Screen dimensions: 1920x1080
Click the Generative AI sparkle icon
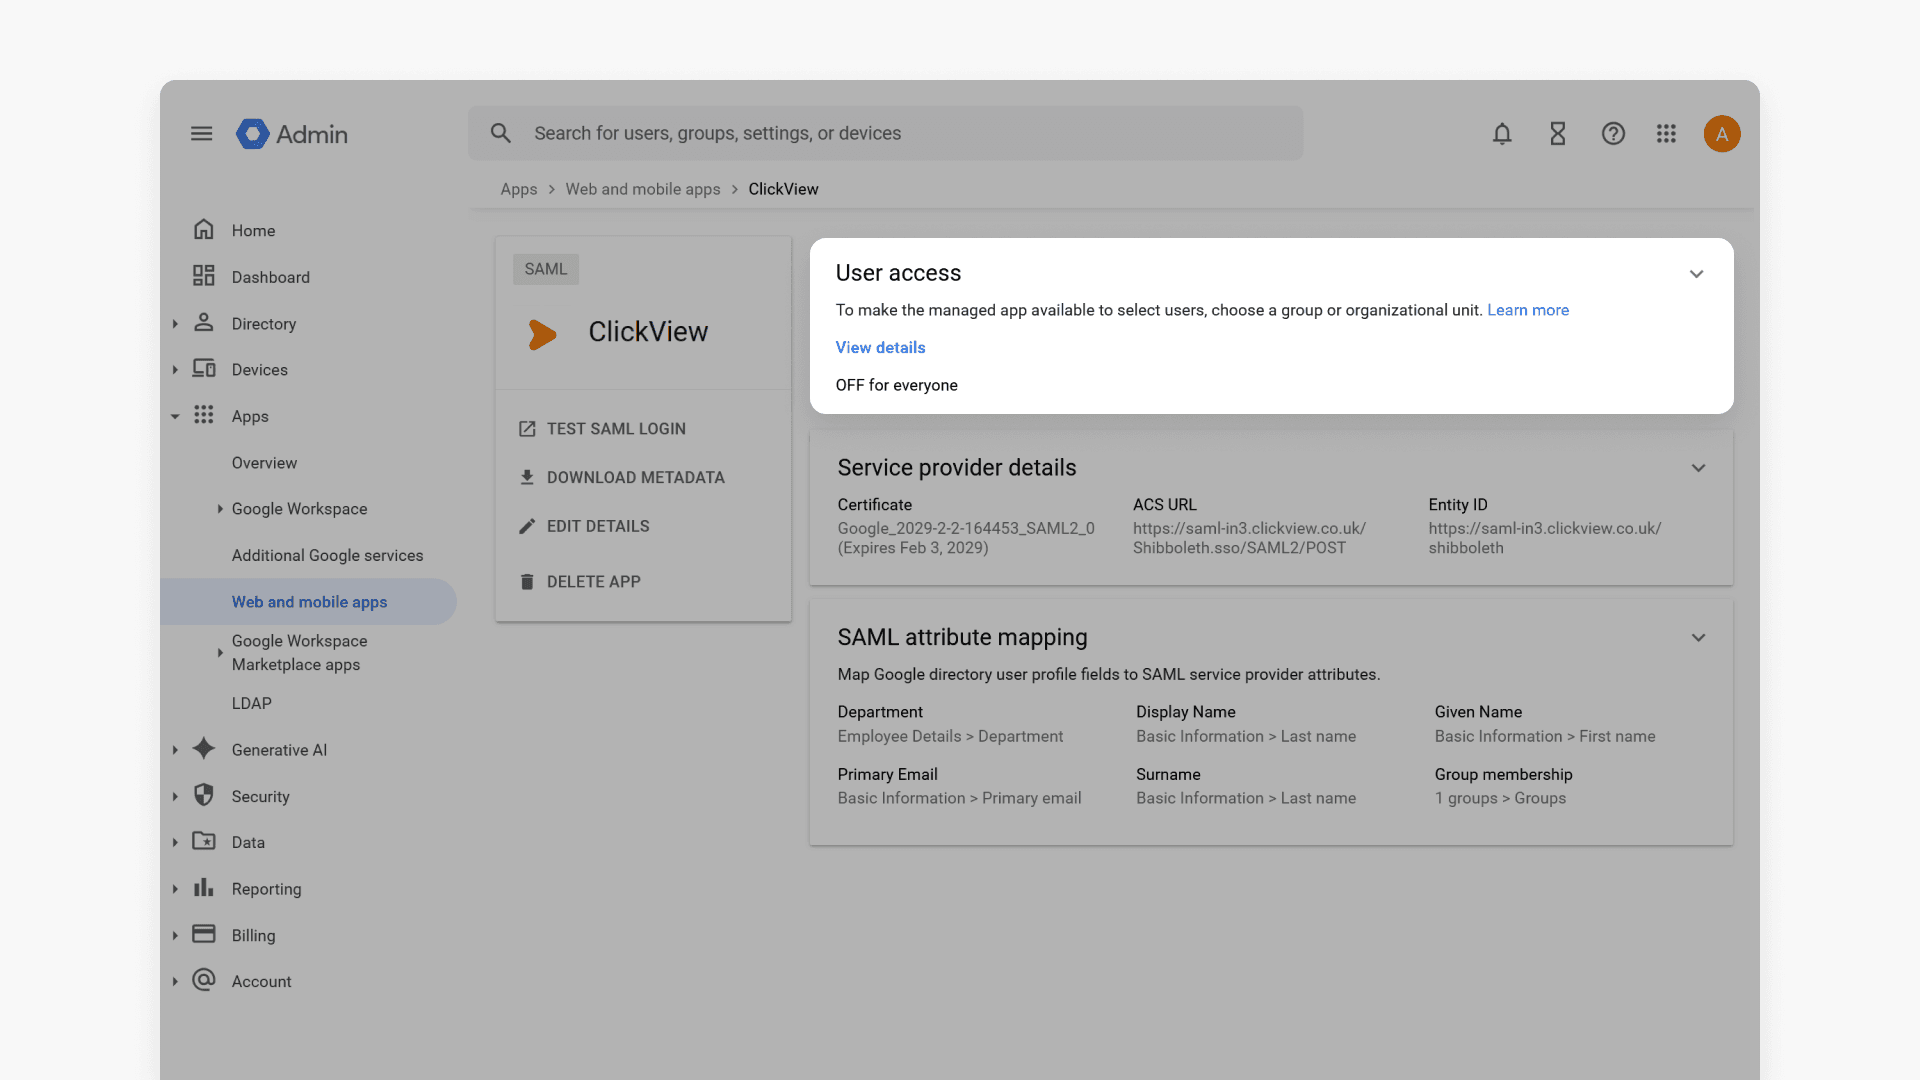coord(204,749)
